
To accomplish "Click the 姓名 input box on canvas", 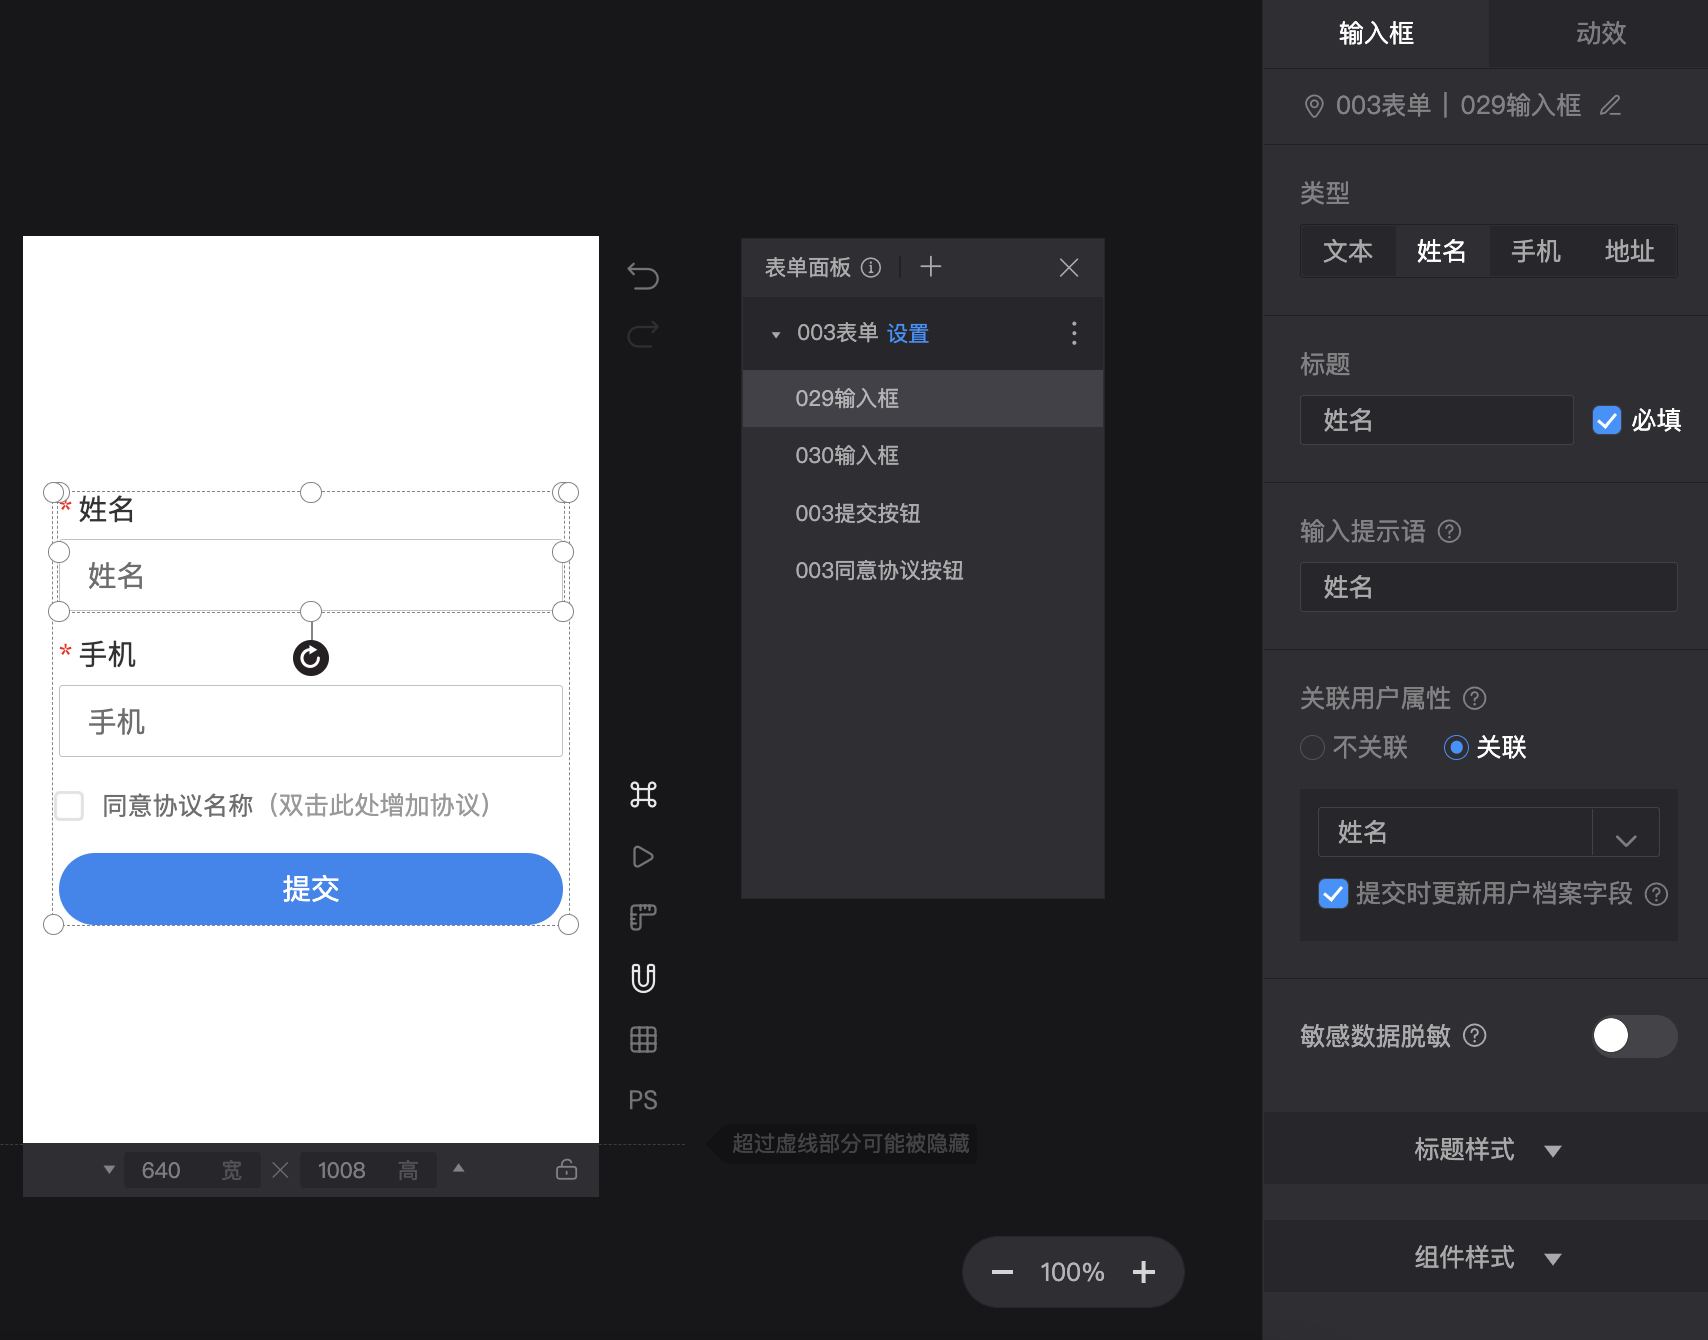I will (x=311, y=575).
